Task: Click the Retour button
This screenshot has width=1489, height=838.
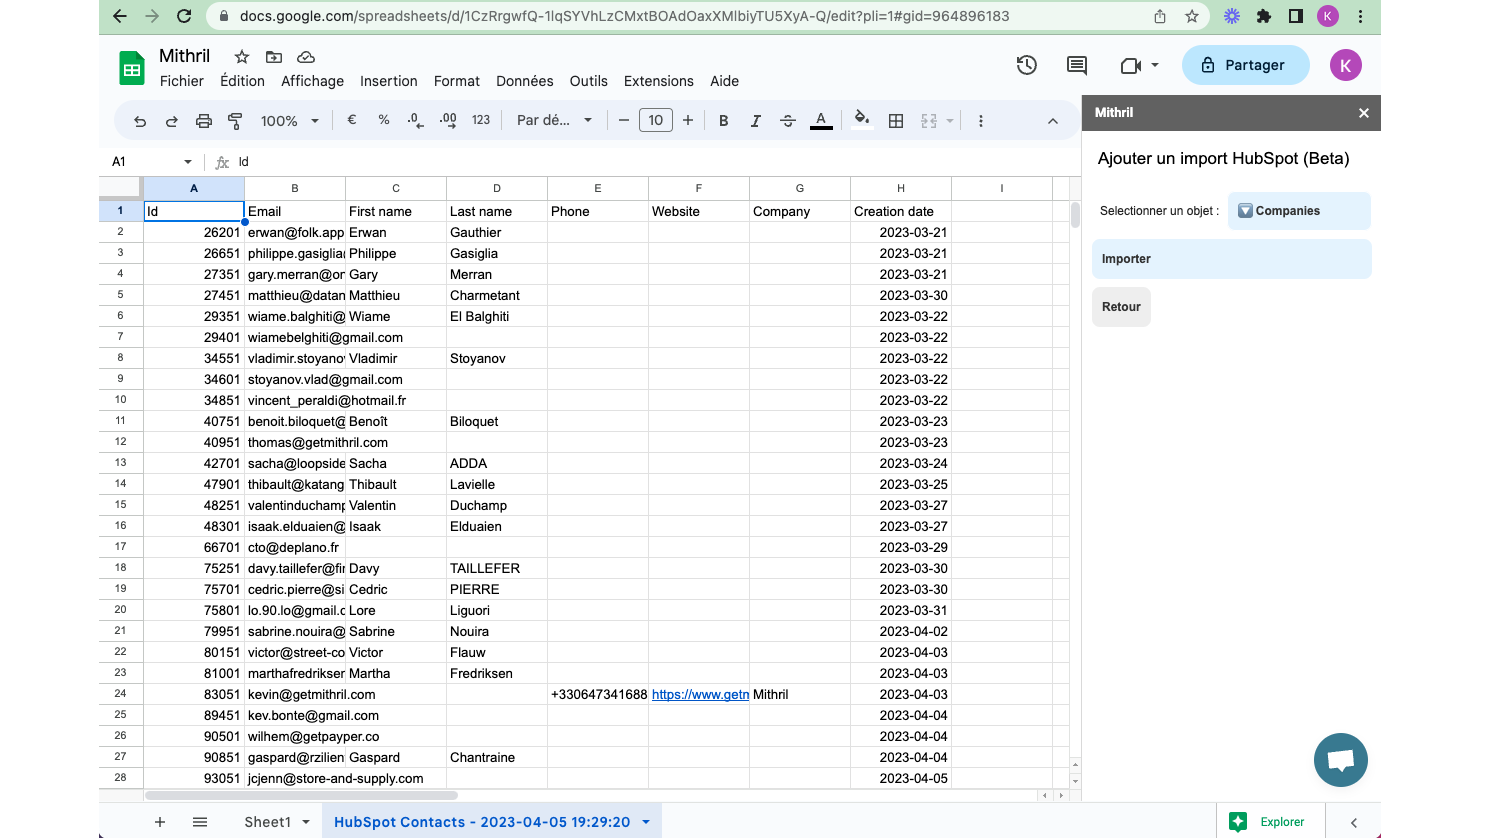Action: tap(1121, 307)
